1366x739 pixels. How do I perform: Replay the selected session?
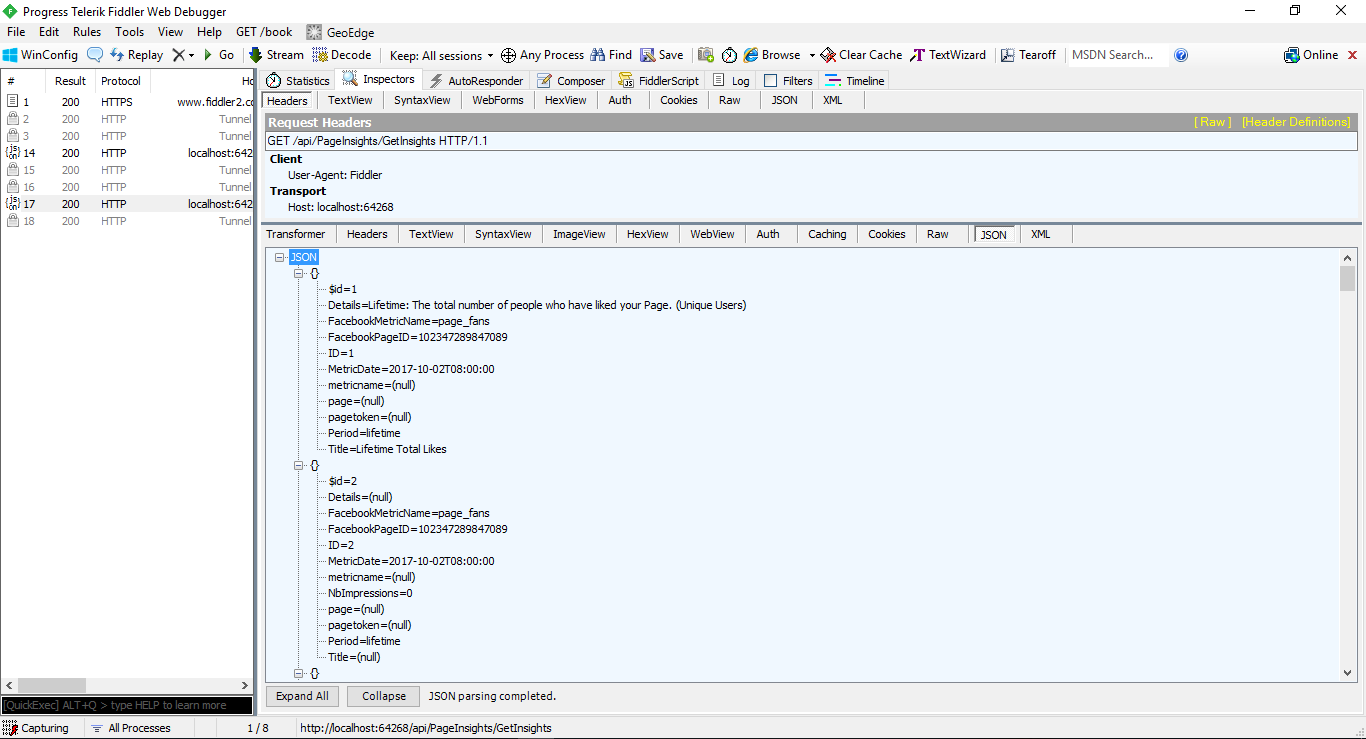pos(136,55)
